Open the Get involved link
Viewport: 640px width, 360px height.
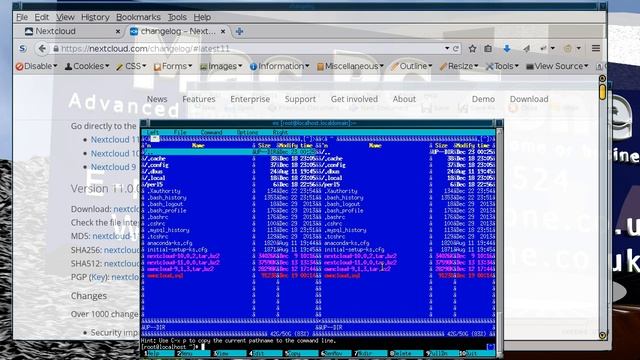[354, 99]
